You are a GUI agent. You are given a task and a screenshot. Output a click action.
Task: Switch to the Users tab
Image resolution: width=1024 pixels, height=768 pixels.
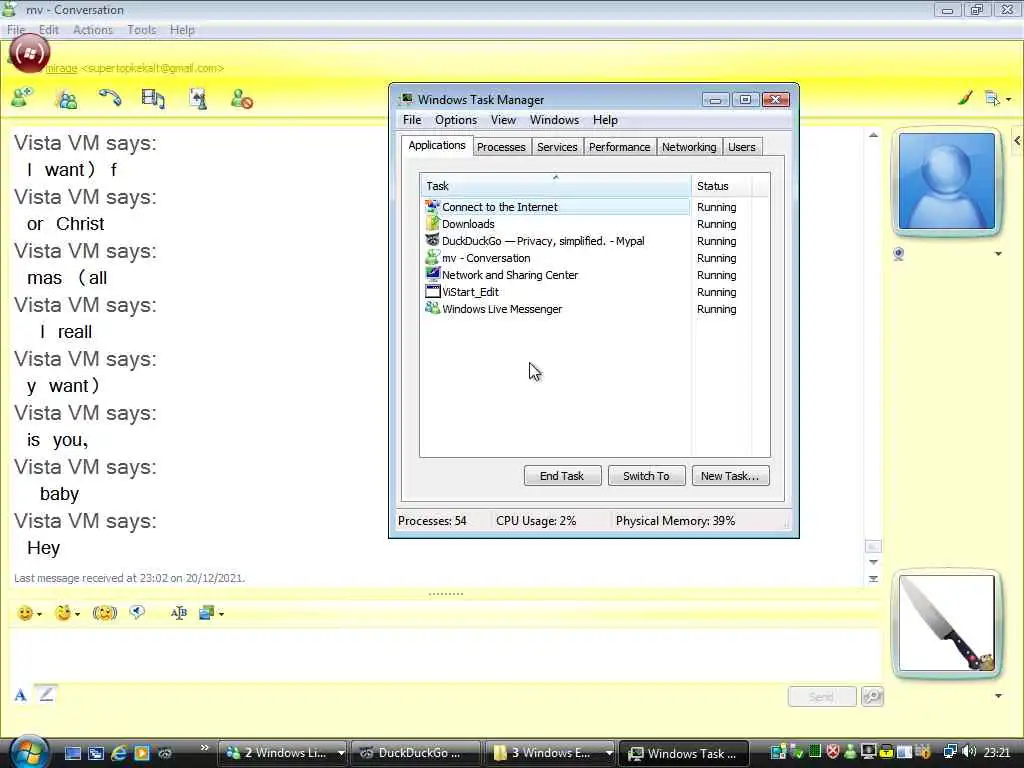[x=742, y=147]
